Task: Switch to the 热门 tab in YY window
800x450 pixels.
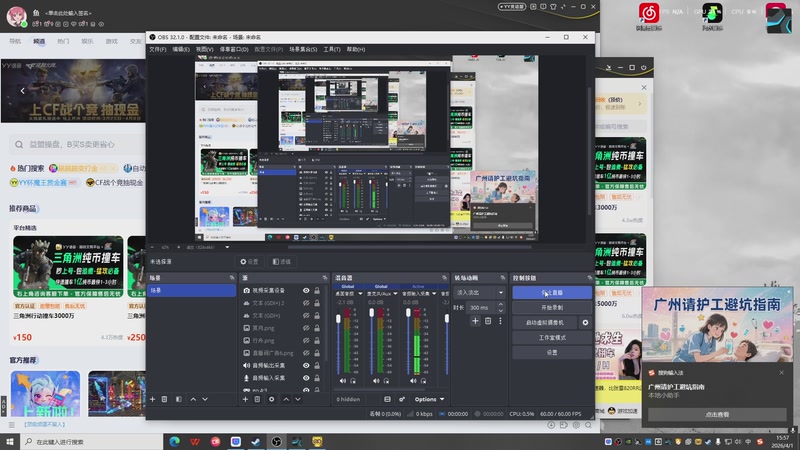Action: [x=63, y=41]
